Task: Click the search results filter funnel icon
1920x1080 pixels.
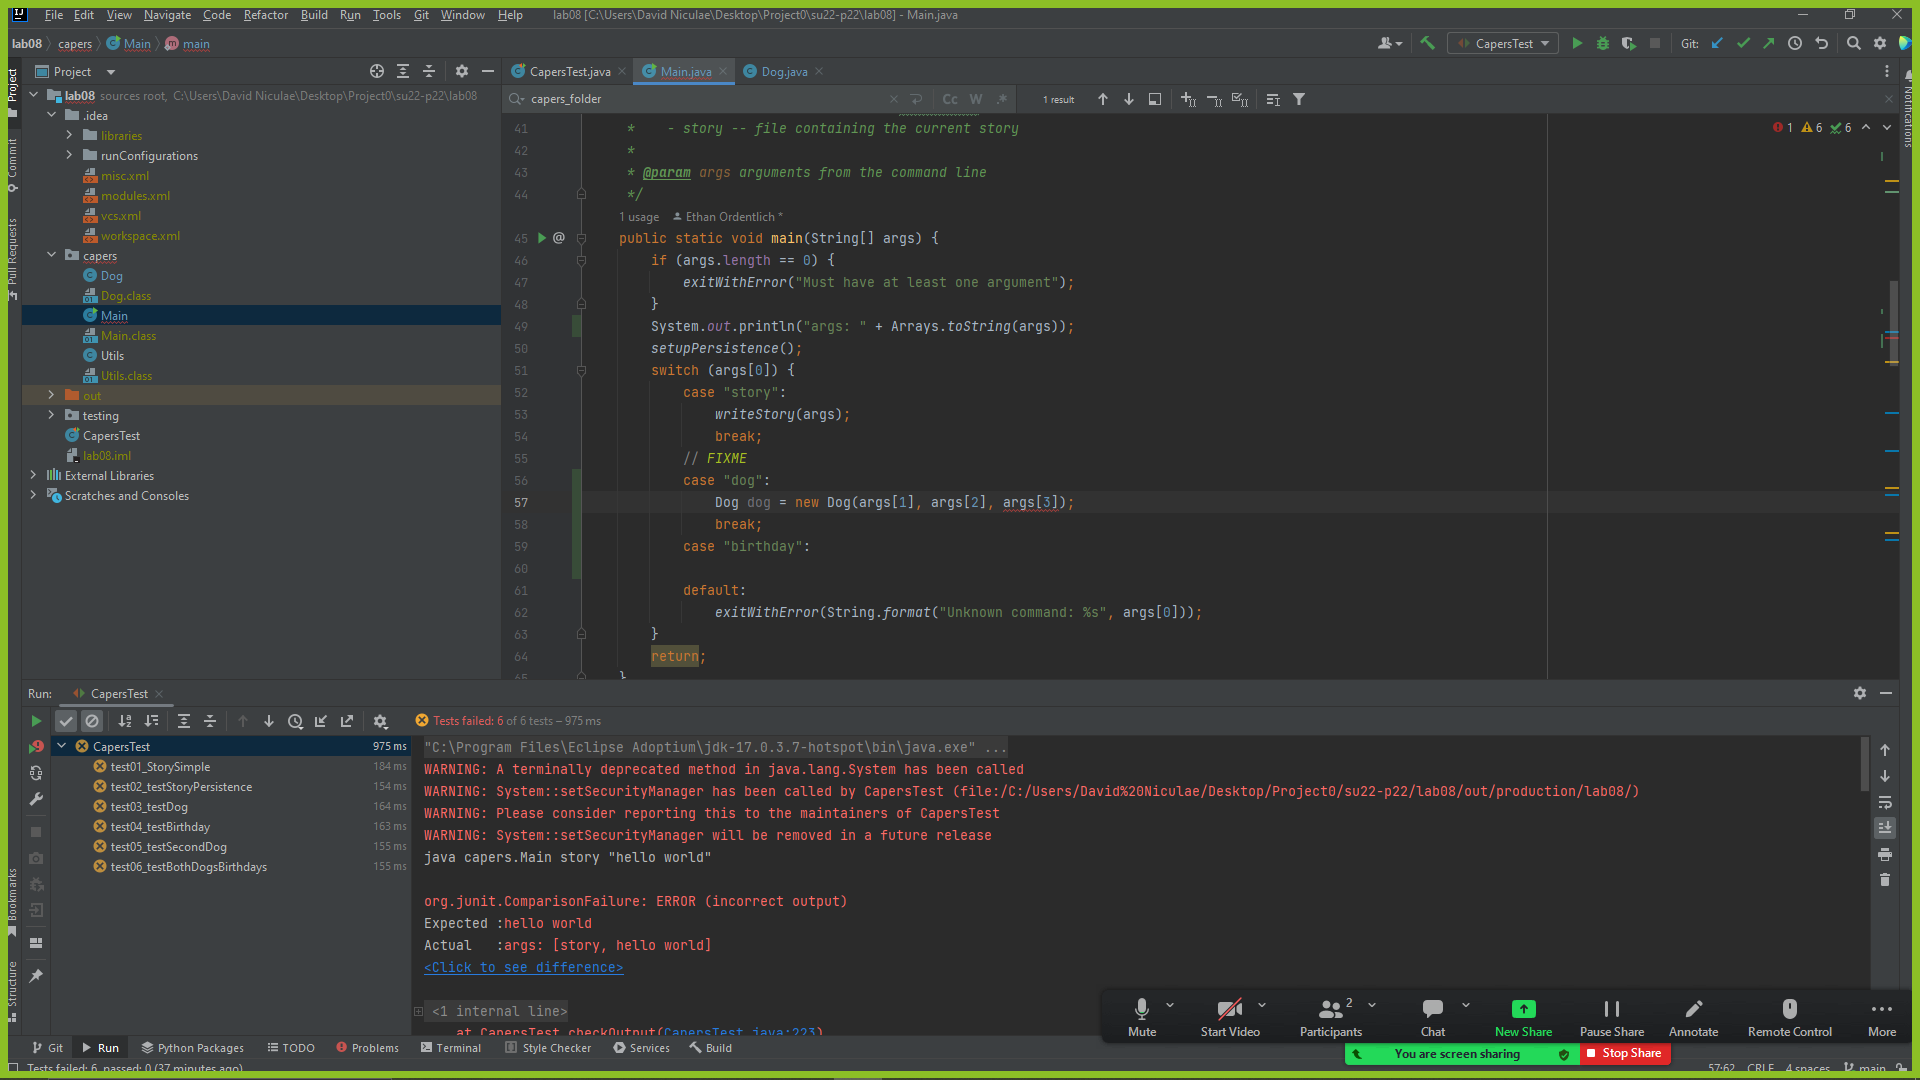Action: 1299,99
